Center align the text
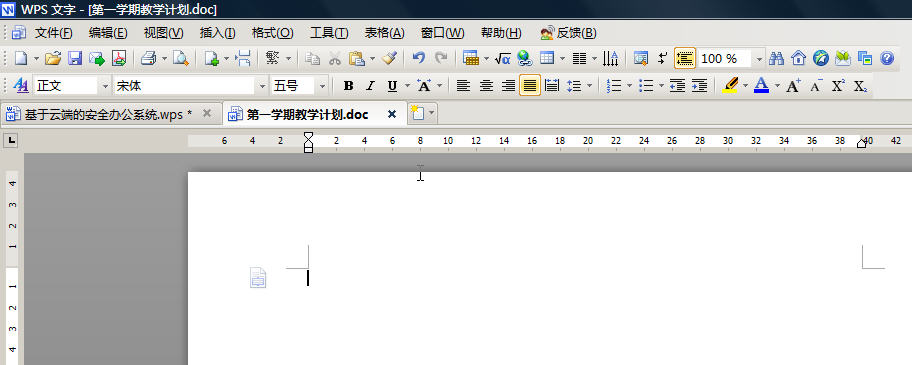The image size is (912, 365). 486,86
